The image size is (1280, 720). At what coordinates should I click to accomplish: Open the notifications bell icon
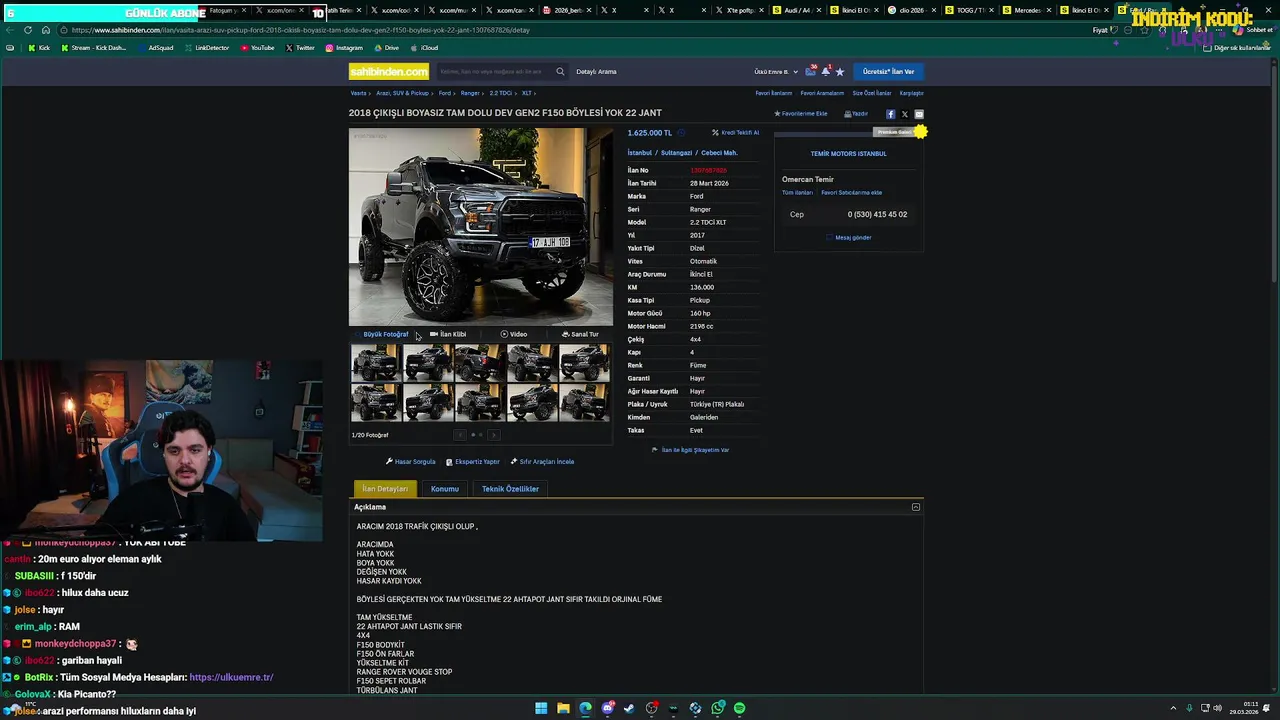pos(826,71)
